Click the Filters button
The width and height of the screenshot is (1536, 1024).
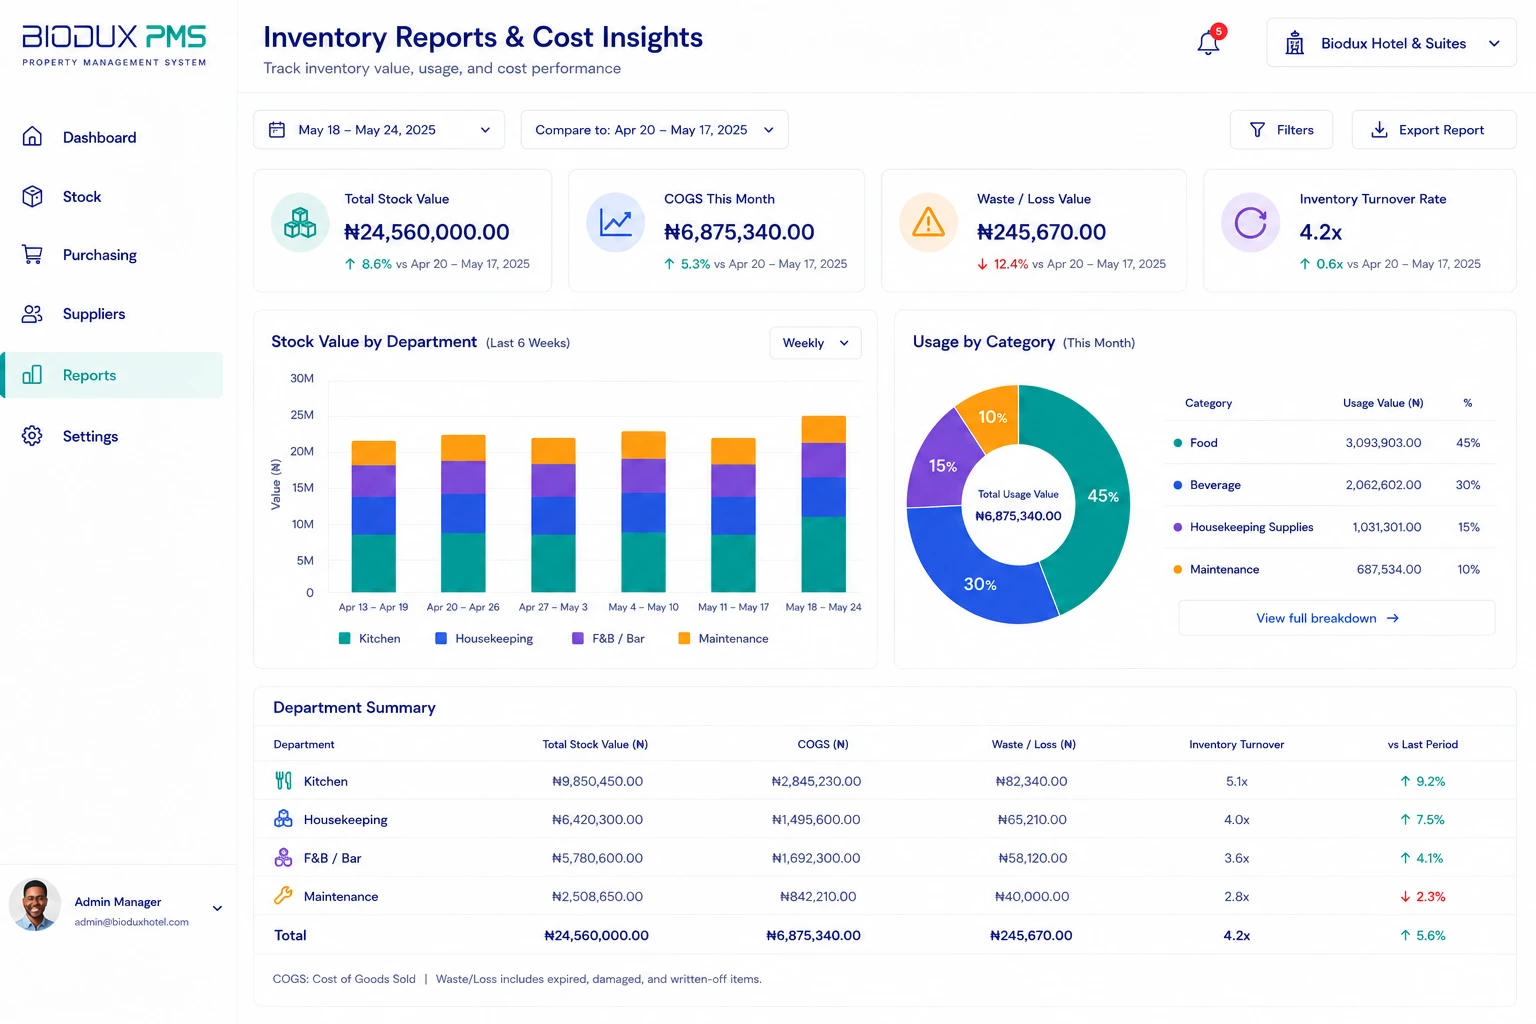point(1281,130)
